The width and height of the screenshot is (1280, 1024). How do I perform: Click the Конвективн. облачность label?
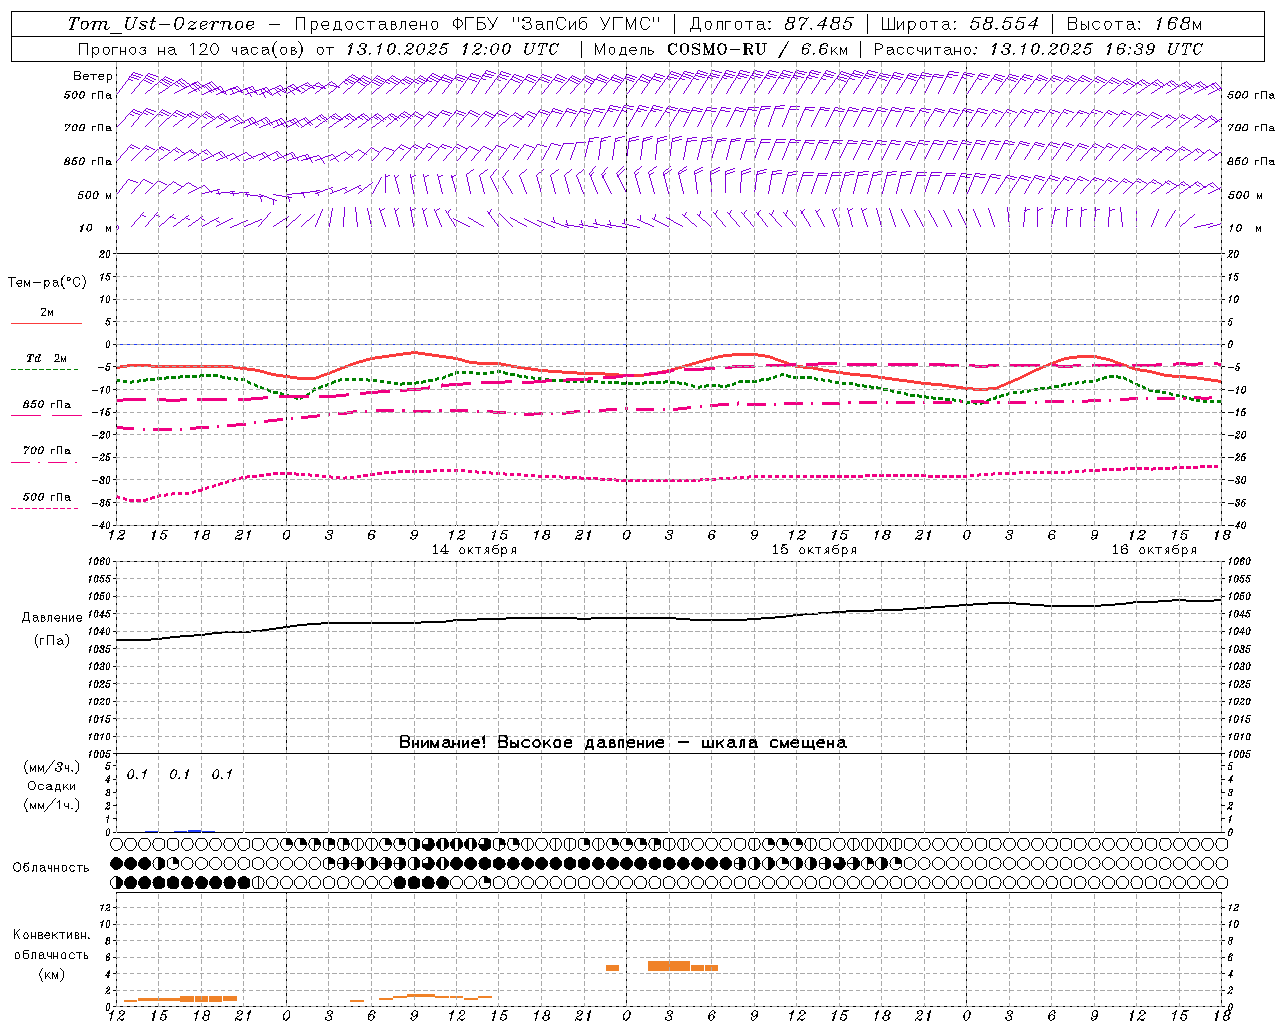[x=52, y=945]
